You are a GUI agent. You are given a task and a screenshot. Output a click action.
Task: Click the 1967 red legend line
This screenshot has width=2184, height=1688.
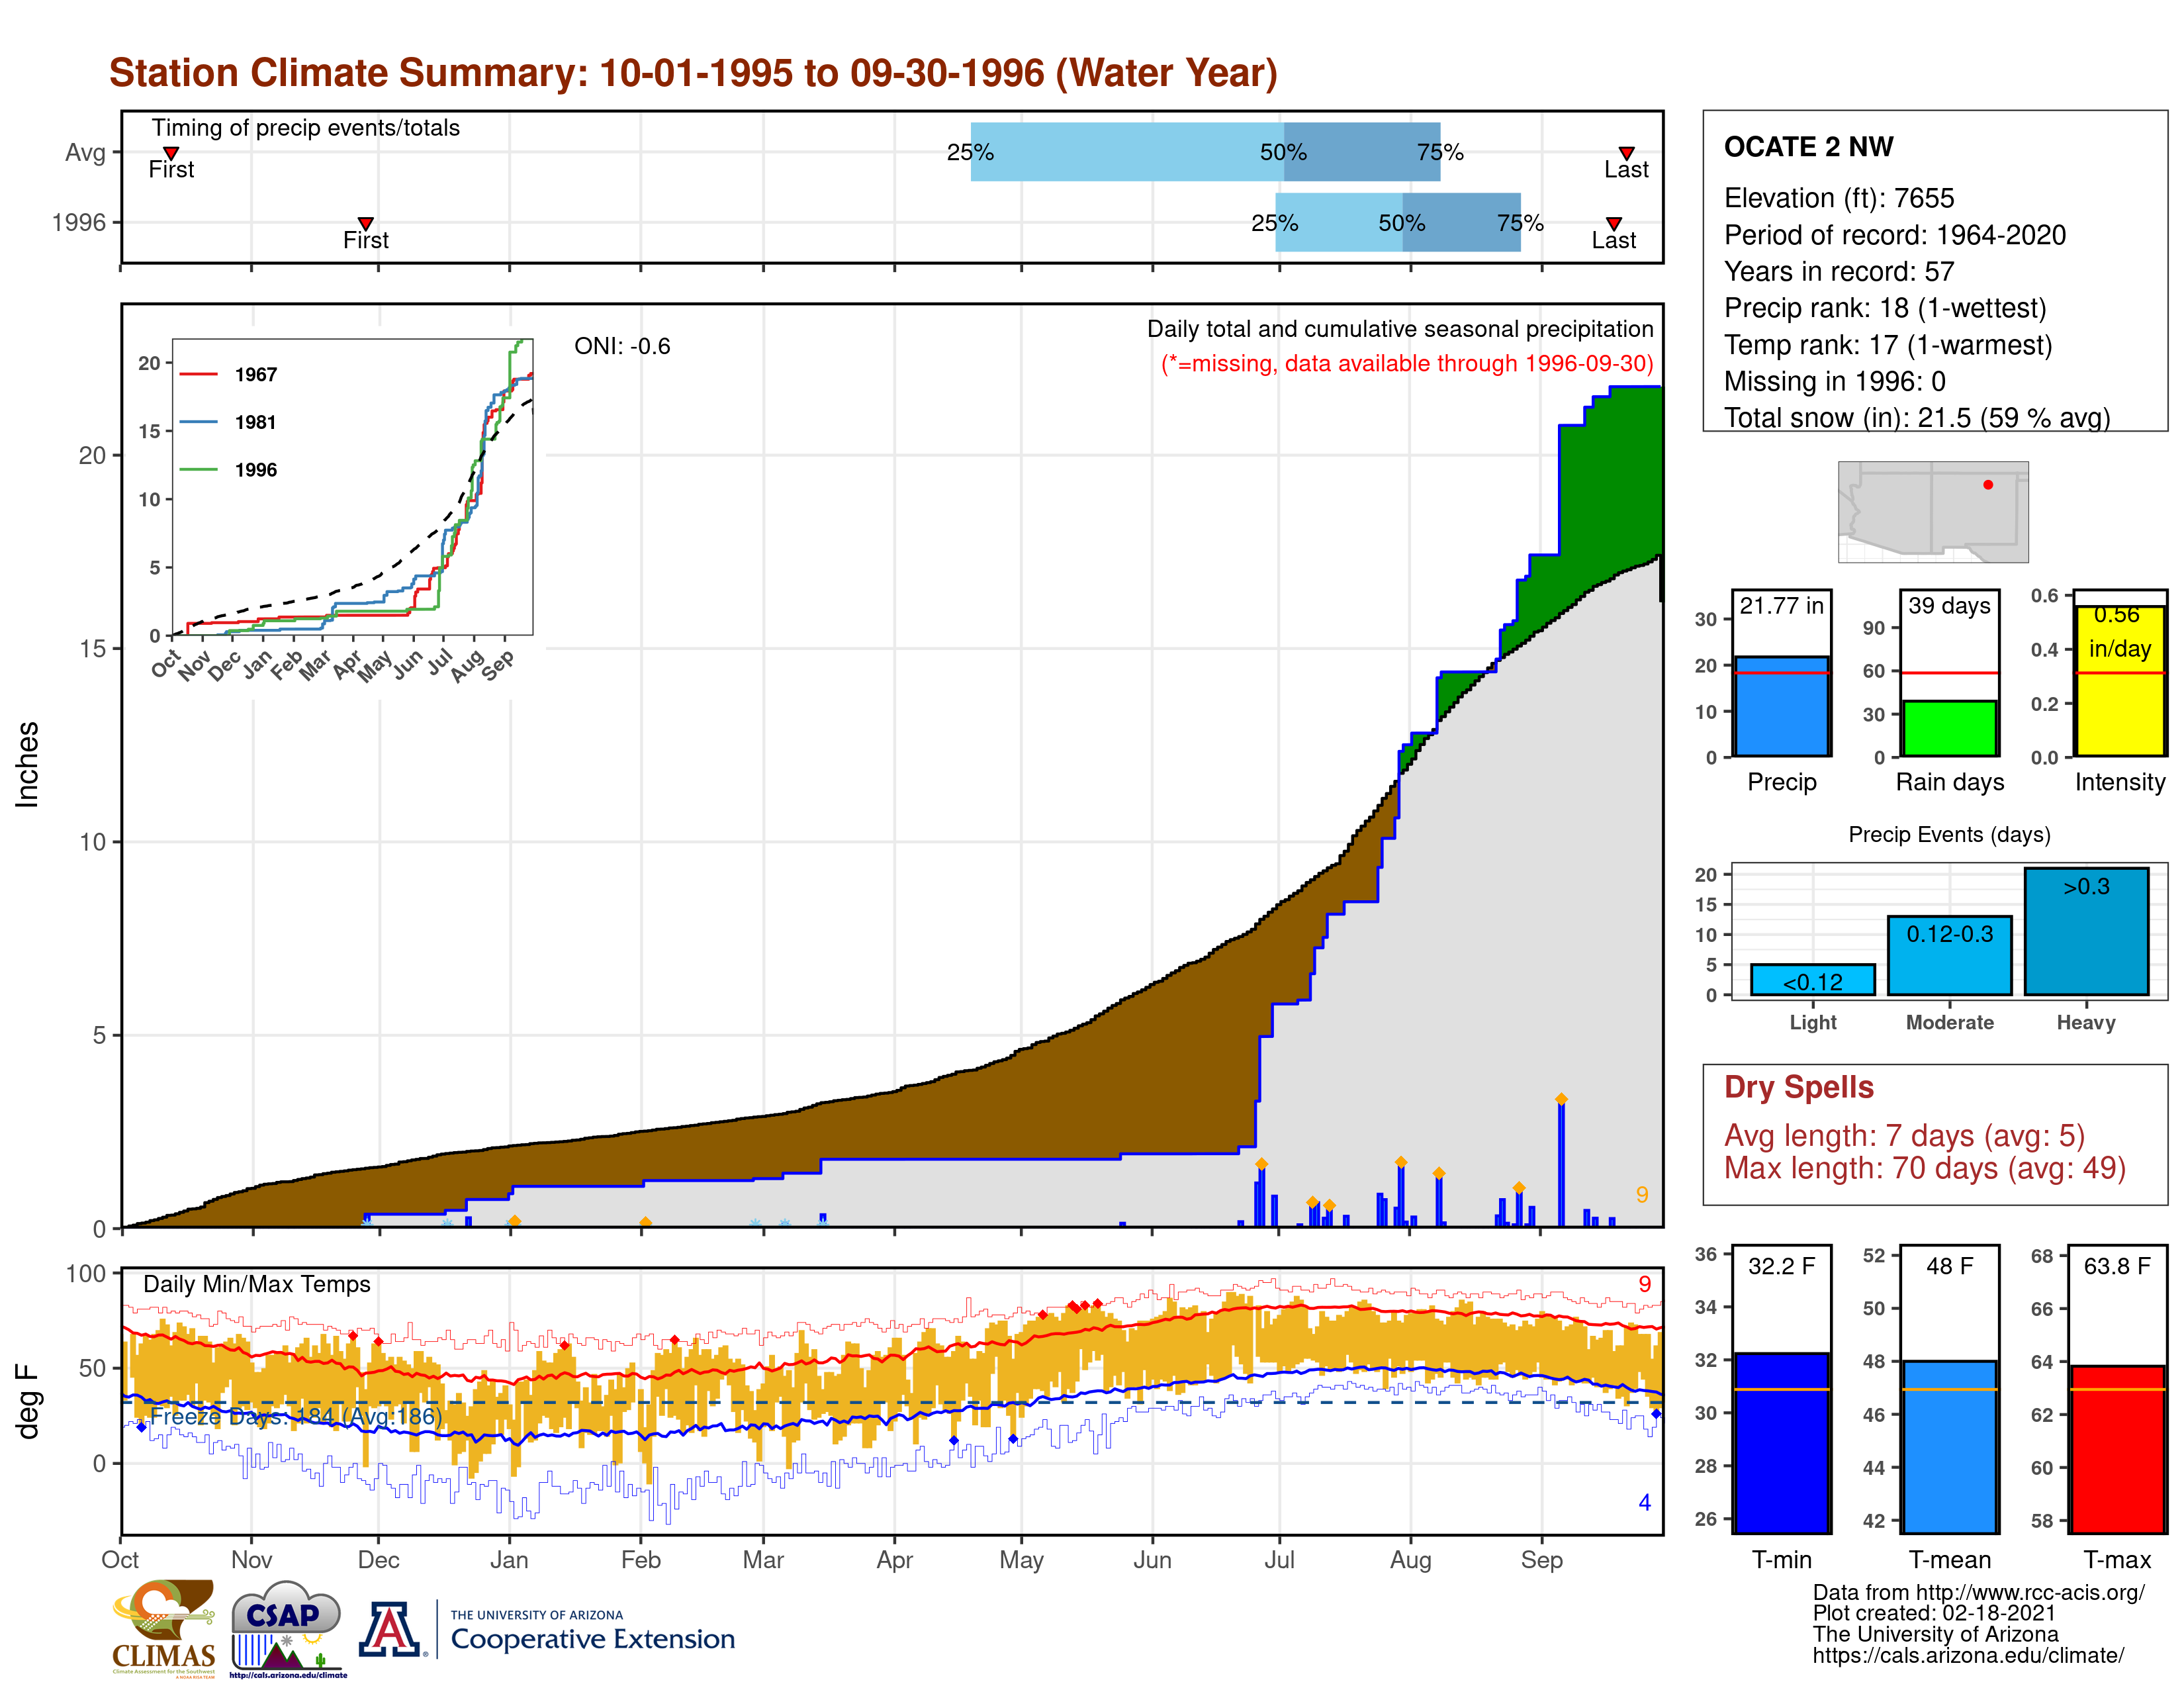click(198, 374)
